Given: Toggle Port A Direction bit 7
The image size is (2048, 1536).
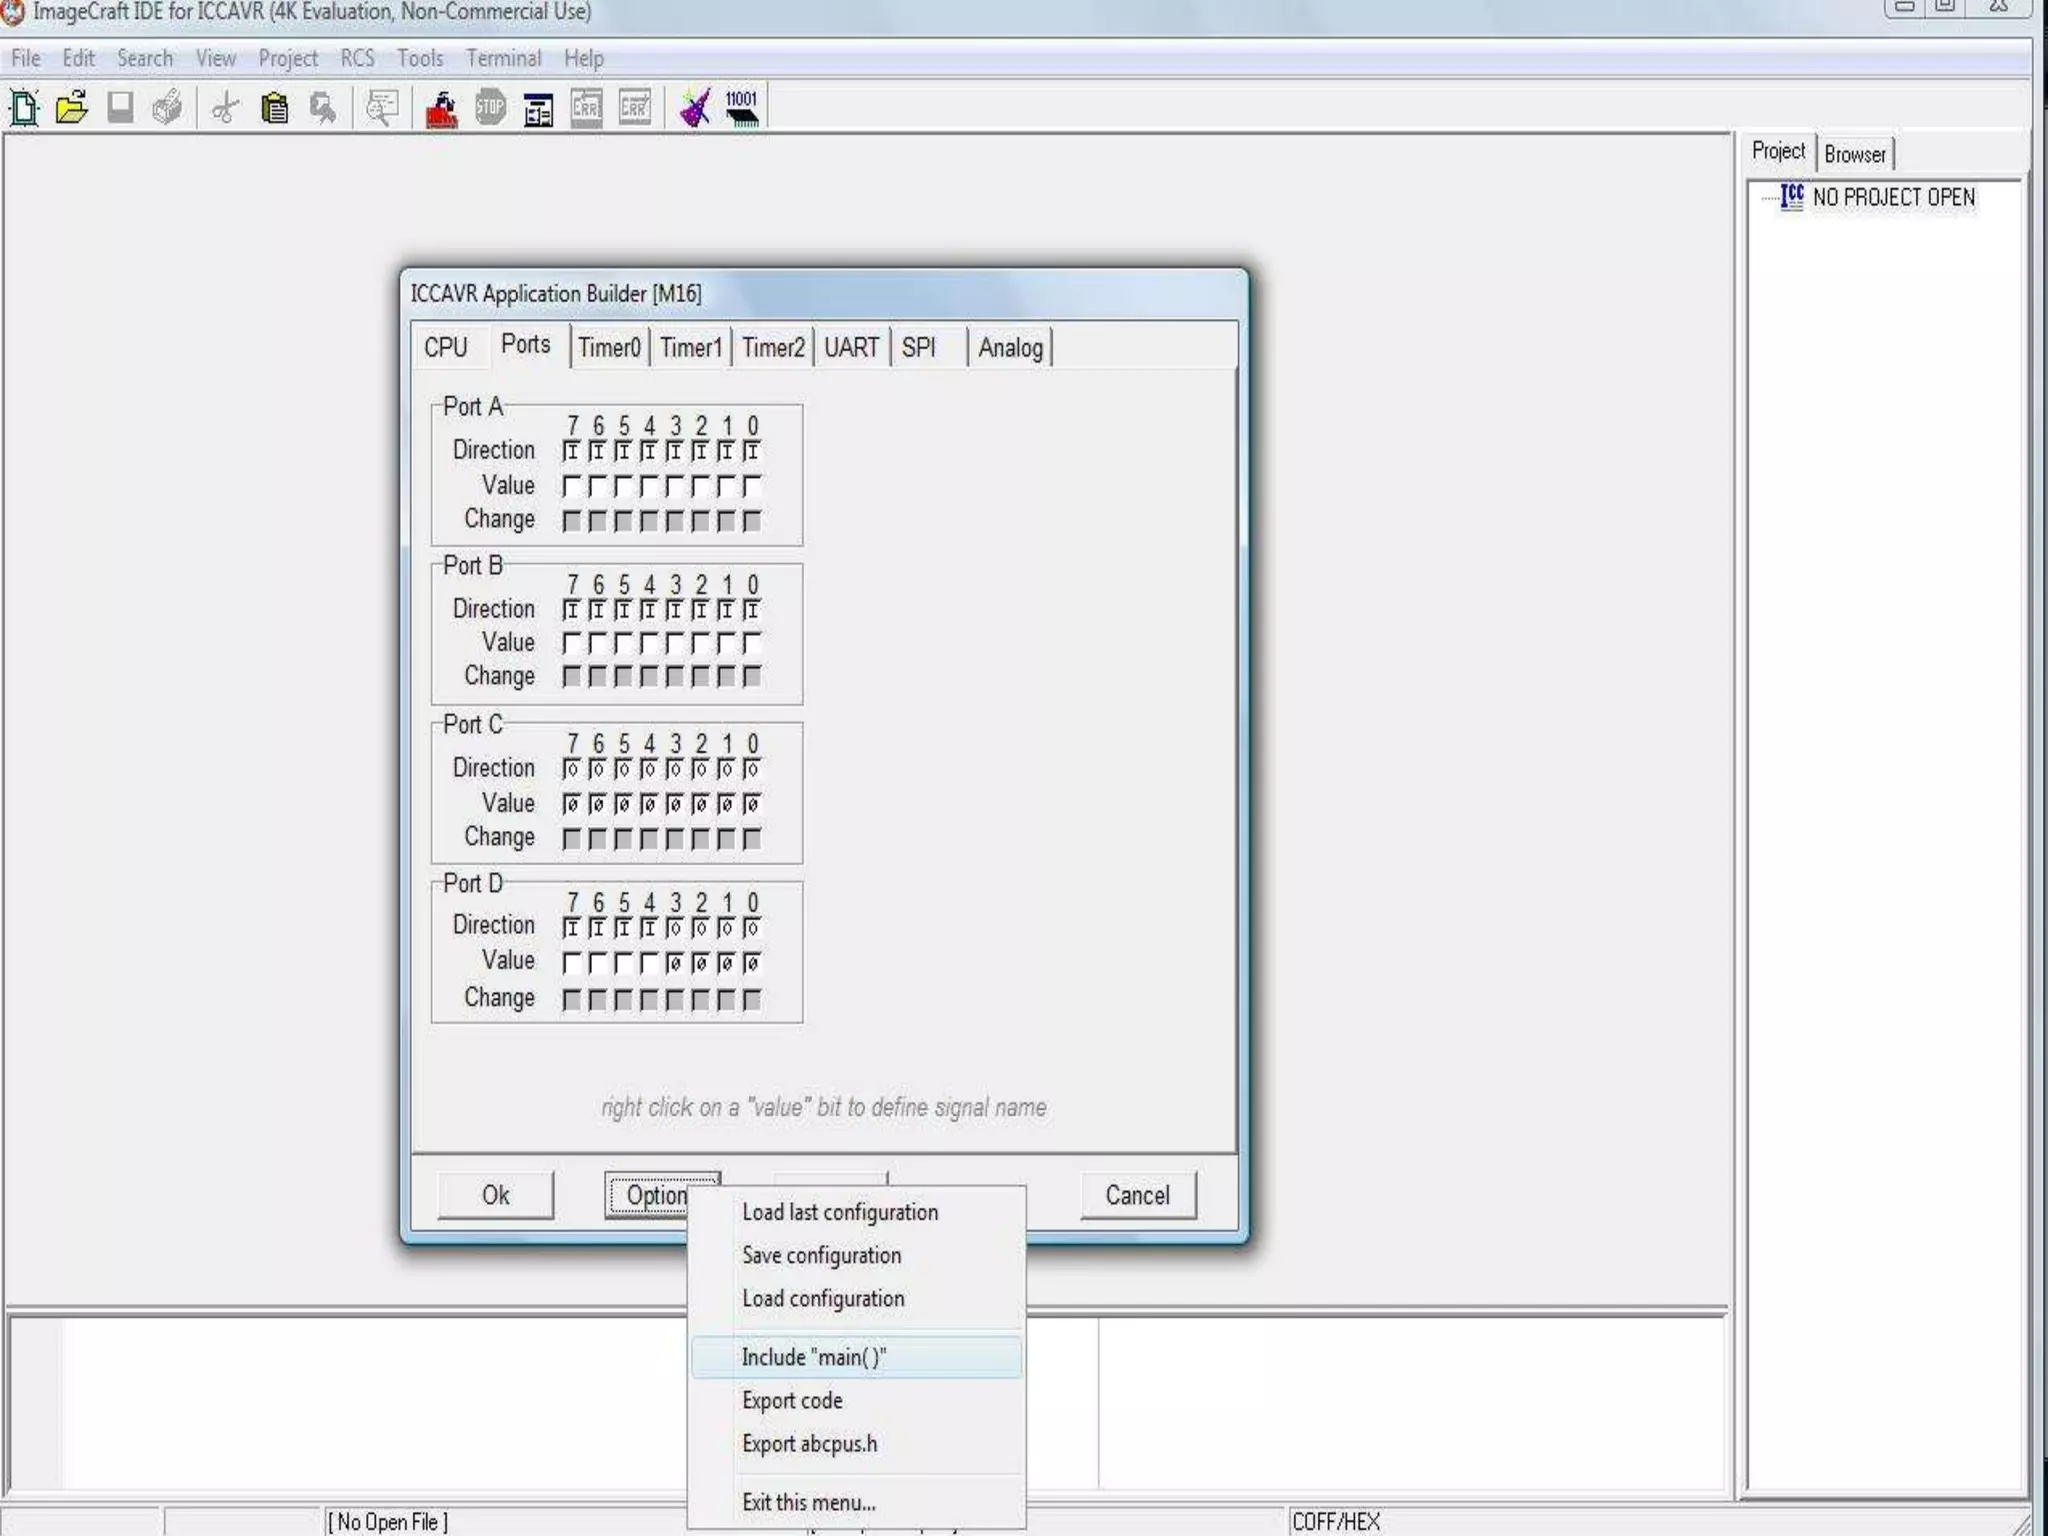Looking at the screenshot, I should tap(571, 452).
